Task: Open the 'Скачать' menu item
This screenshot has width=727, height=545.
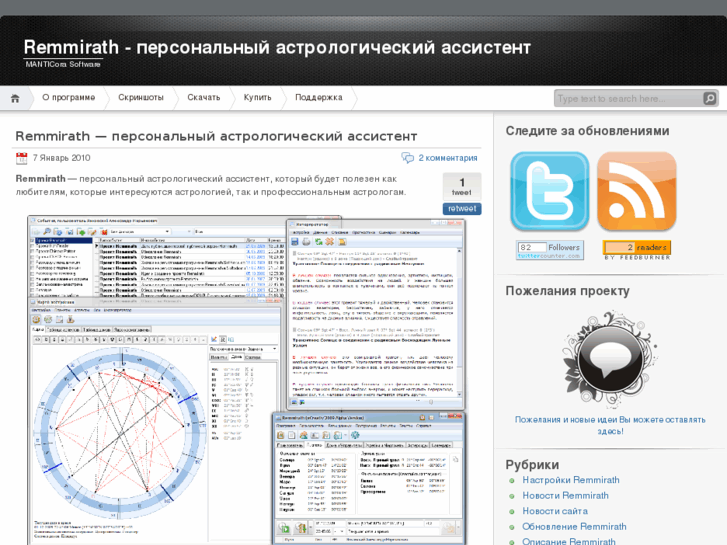Action: coord(204,97)
